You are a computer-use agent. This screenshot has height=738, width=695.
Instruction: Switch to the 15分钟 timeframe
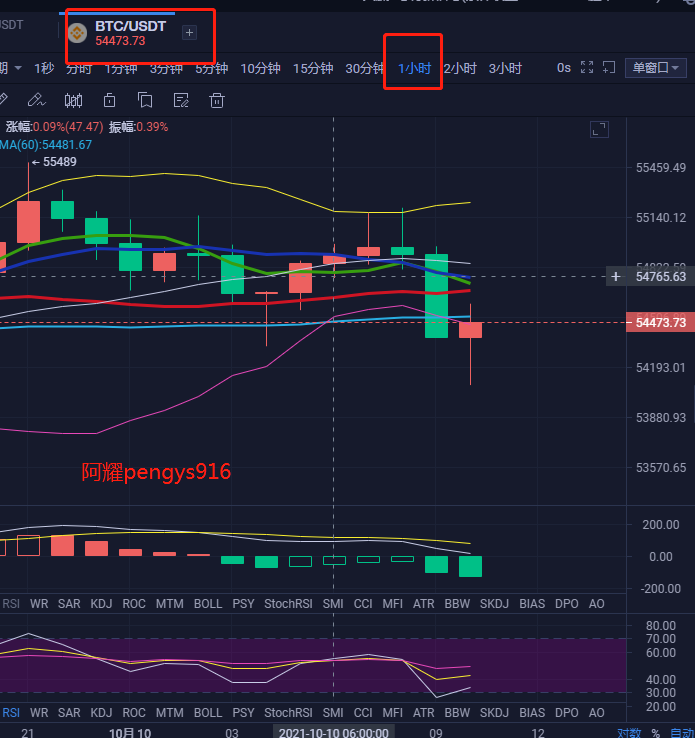click(313, 68)
